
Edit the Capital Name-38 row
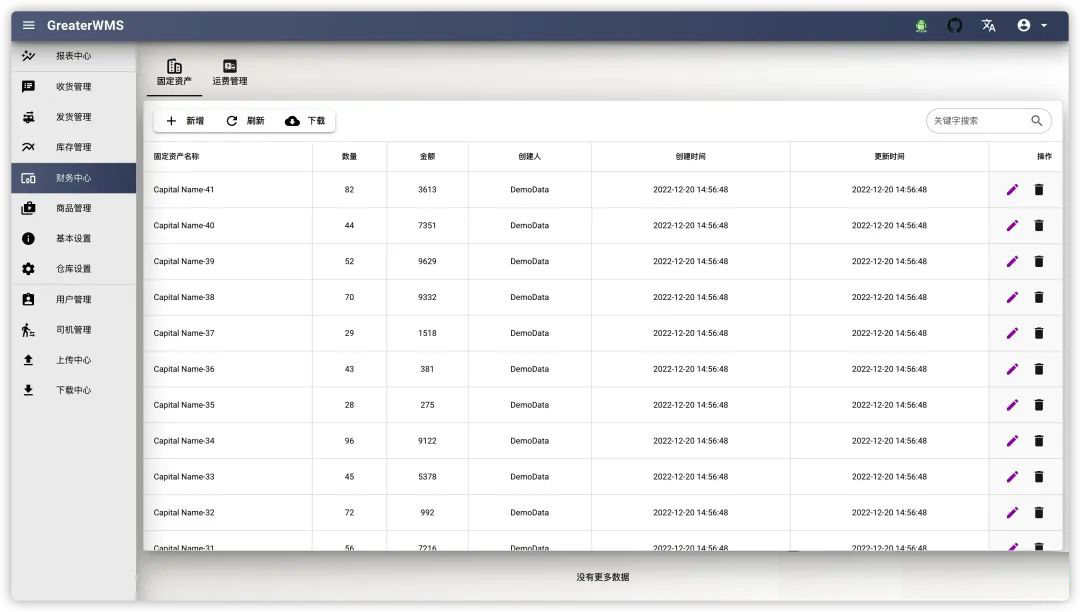(1012, 297)
